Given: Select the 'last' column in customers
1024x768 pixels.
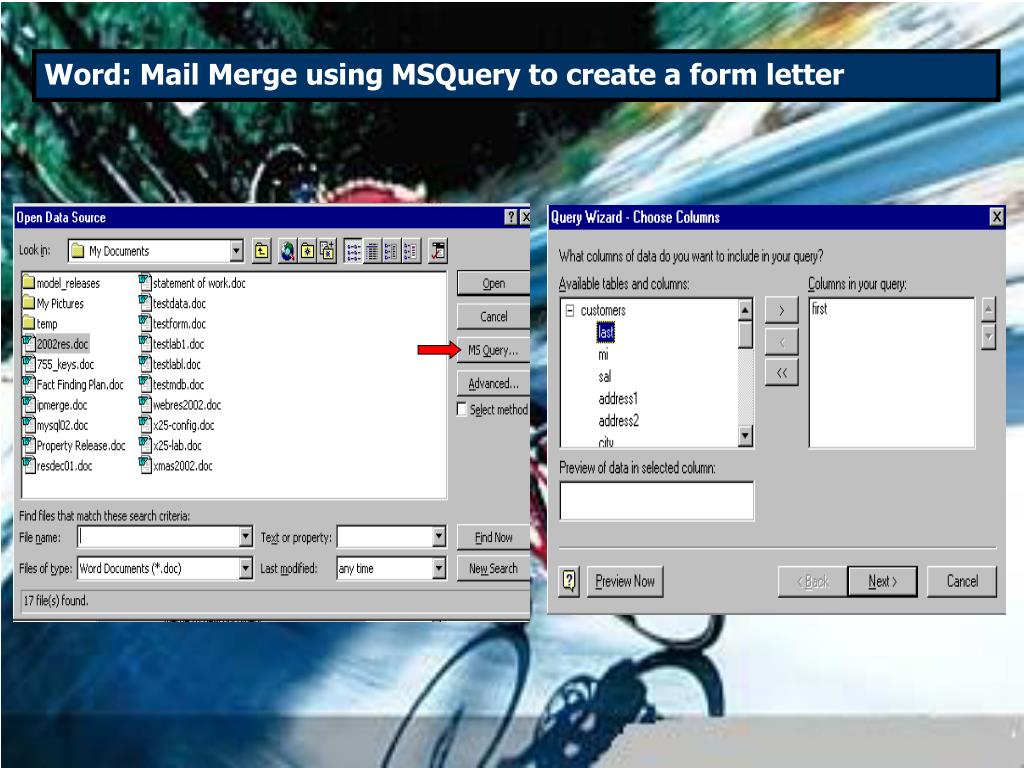Looking at the screenshot, I should (x=605, y=332).
